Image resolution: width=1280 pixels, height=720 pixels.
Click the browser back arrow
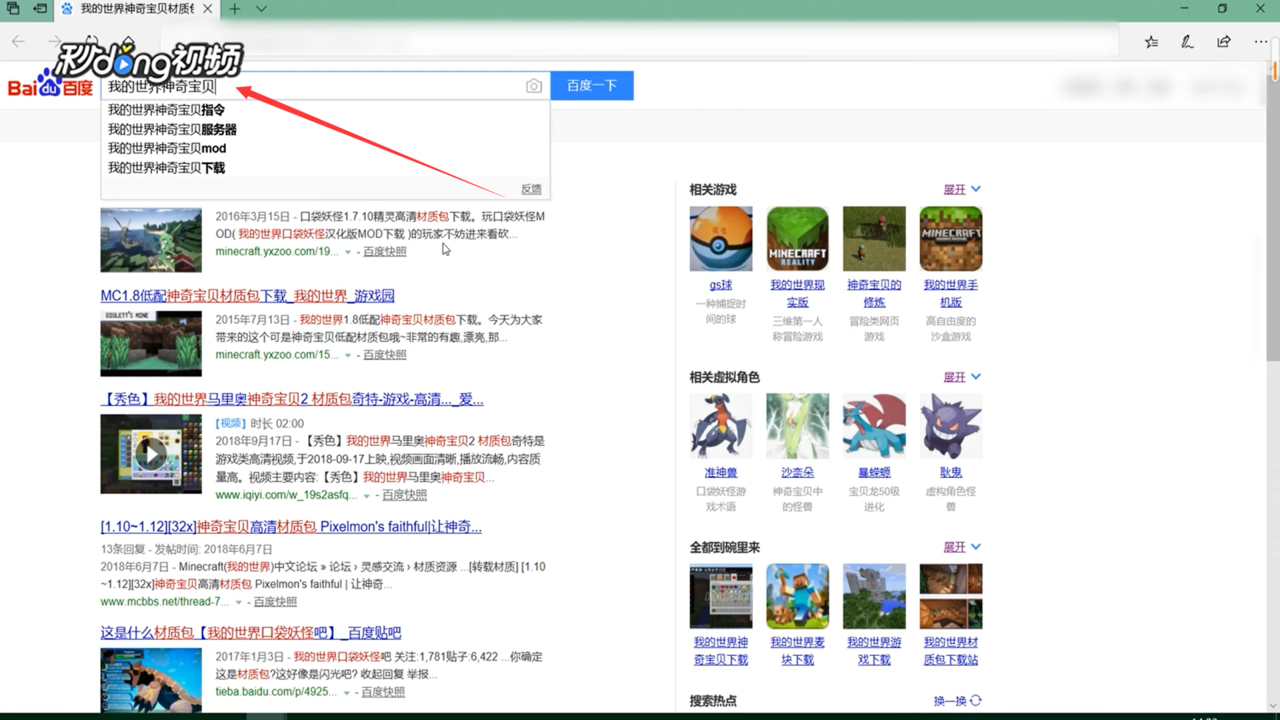tap(18, 42)
